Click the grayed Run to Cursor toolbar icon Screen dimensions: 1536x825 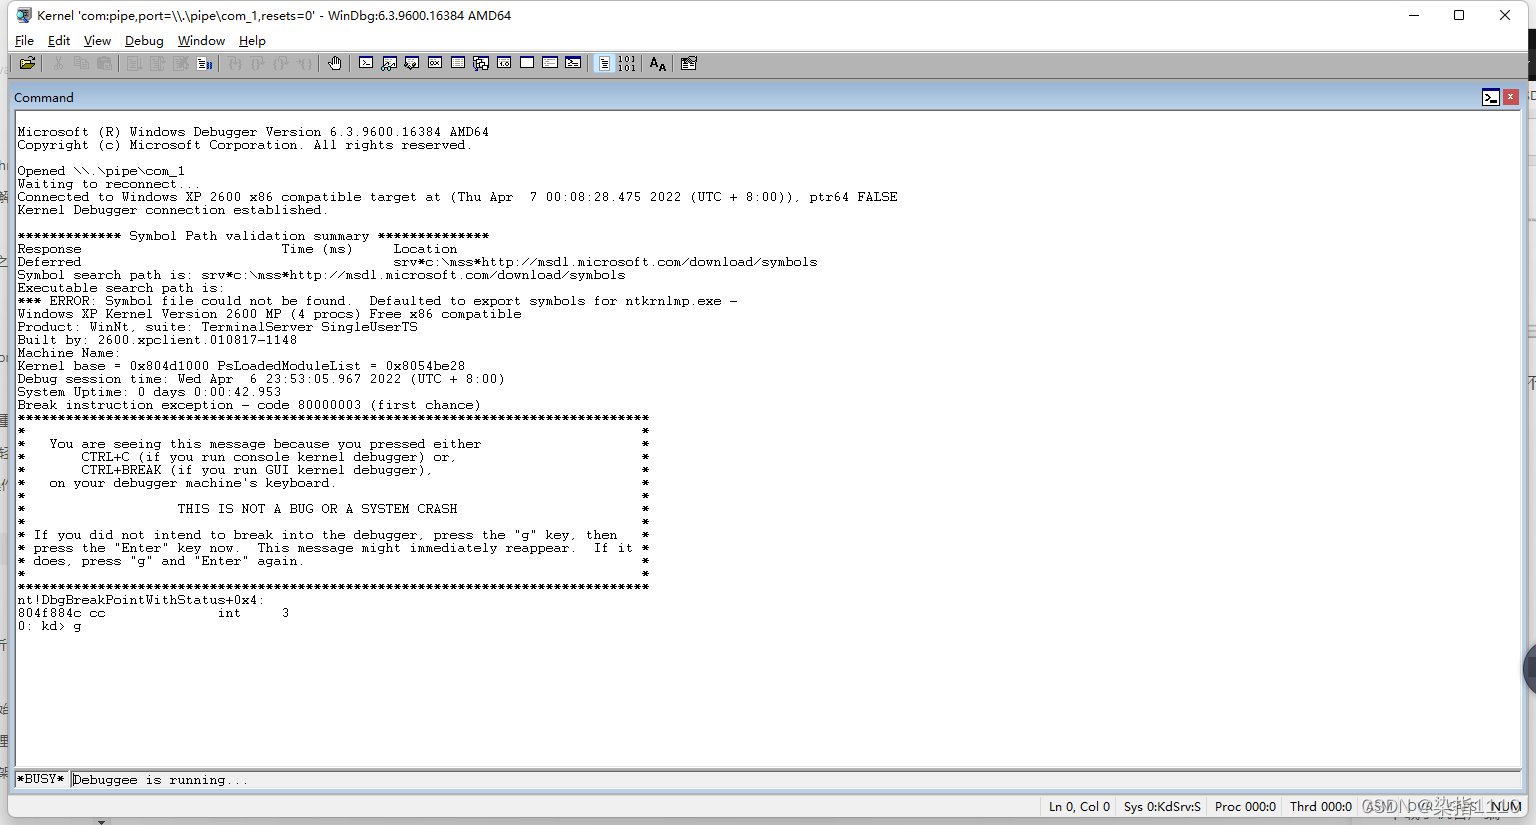(304, 63)
